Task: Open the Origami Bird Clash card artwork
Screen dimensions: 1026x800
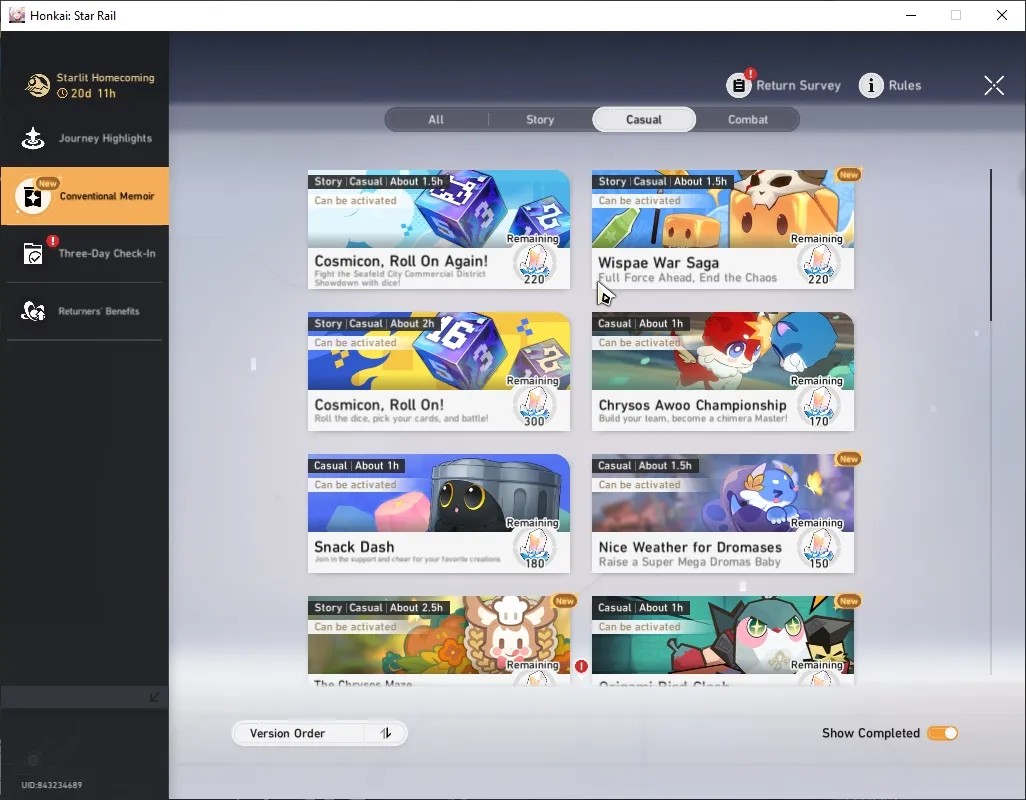Action: pos(722,635)
